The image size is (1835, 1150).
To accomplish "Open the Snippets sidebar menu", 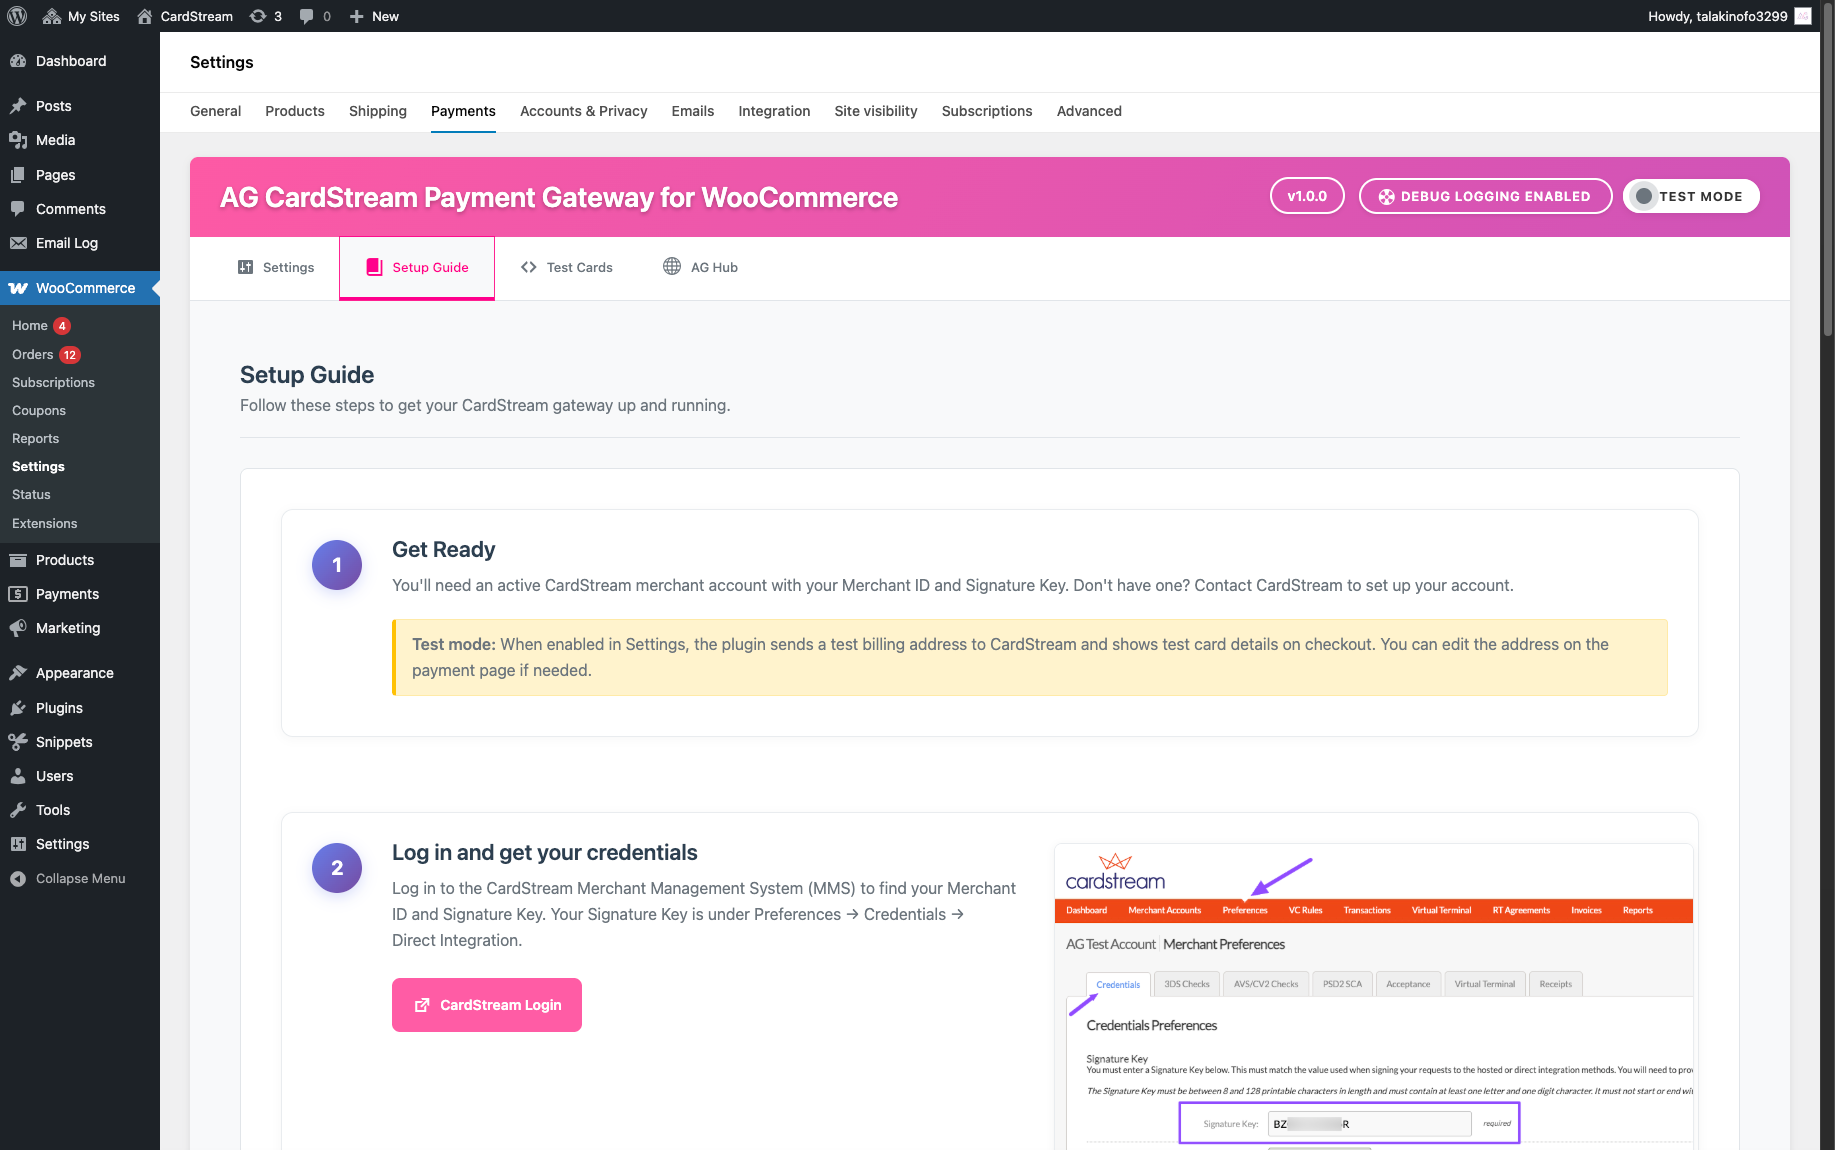I will coord(64,742).
